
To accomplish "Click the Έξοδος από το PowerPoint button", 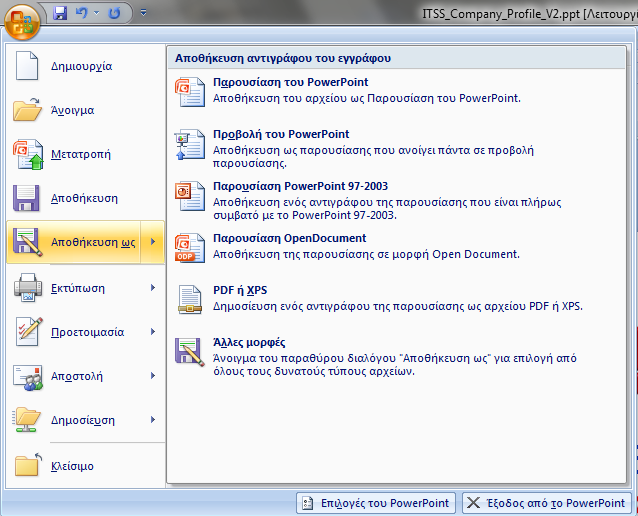I will [x=546, y=503].
